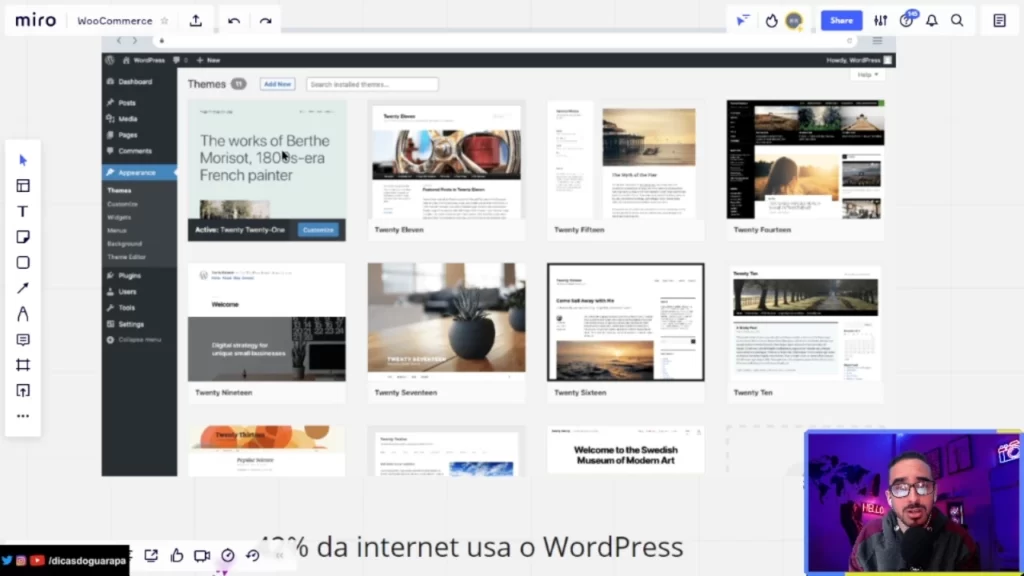Click the browser mockup back arrow
The height and width of the screenshot is (576, 1024).
(119, 40)
